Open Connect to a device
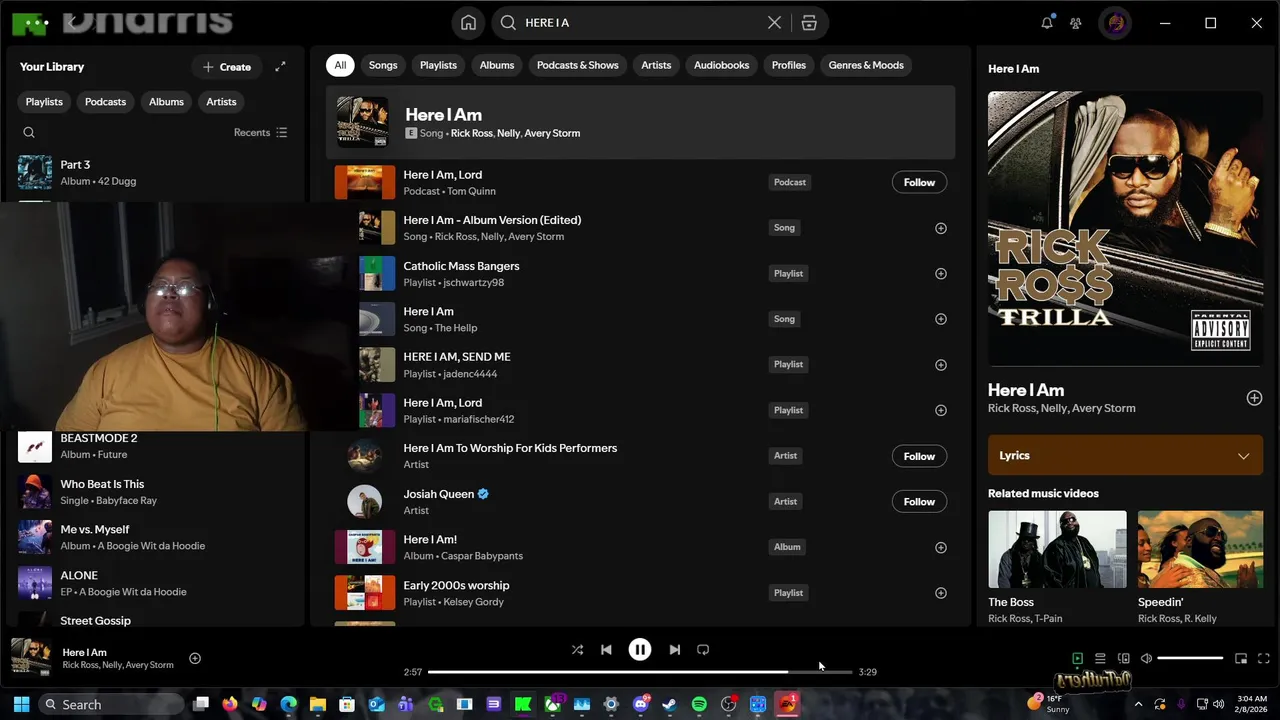 point(1123,658)
